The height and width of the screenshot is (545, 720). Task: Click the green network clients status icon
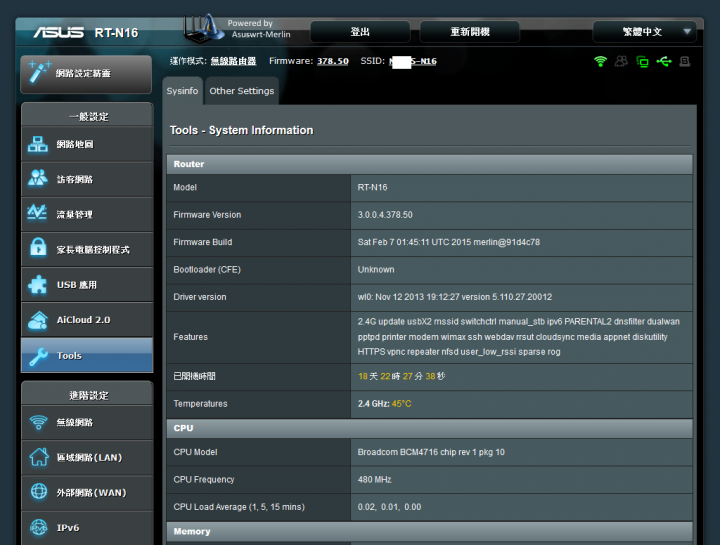642,62
